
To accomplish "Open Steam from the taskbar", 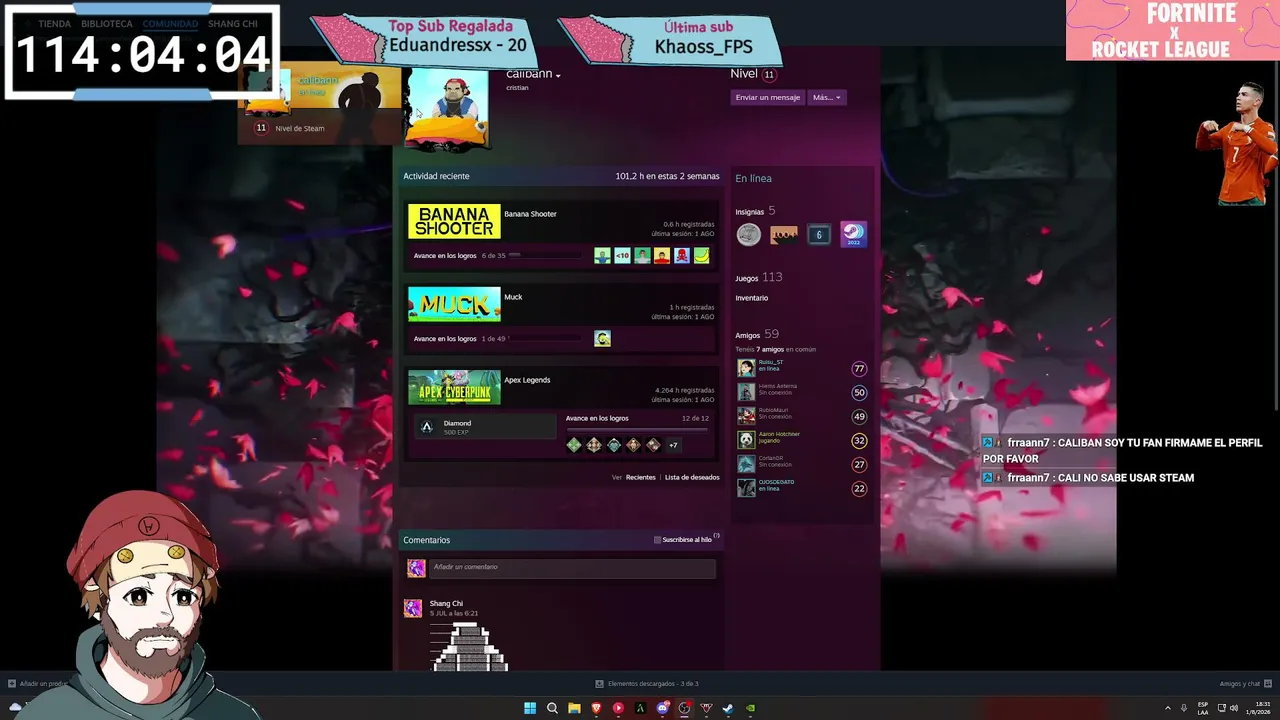I will [x=728, y=708].
